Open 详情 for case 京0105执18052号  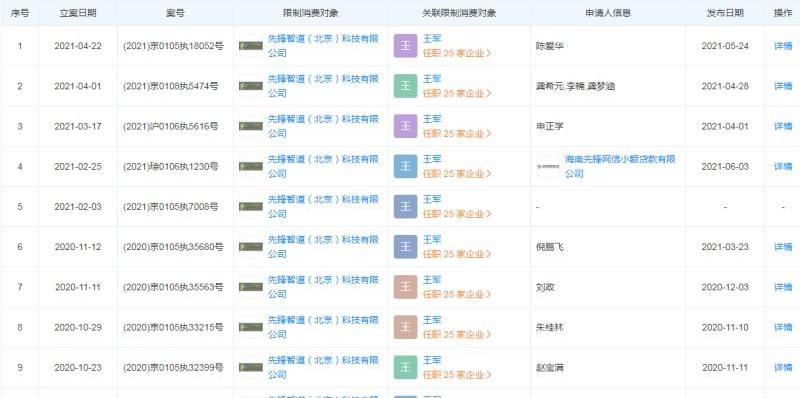pos(783,46)
